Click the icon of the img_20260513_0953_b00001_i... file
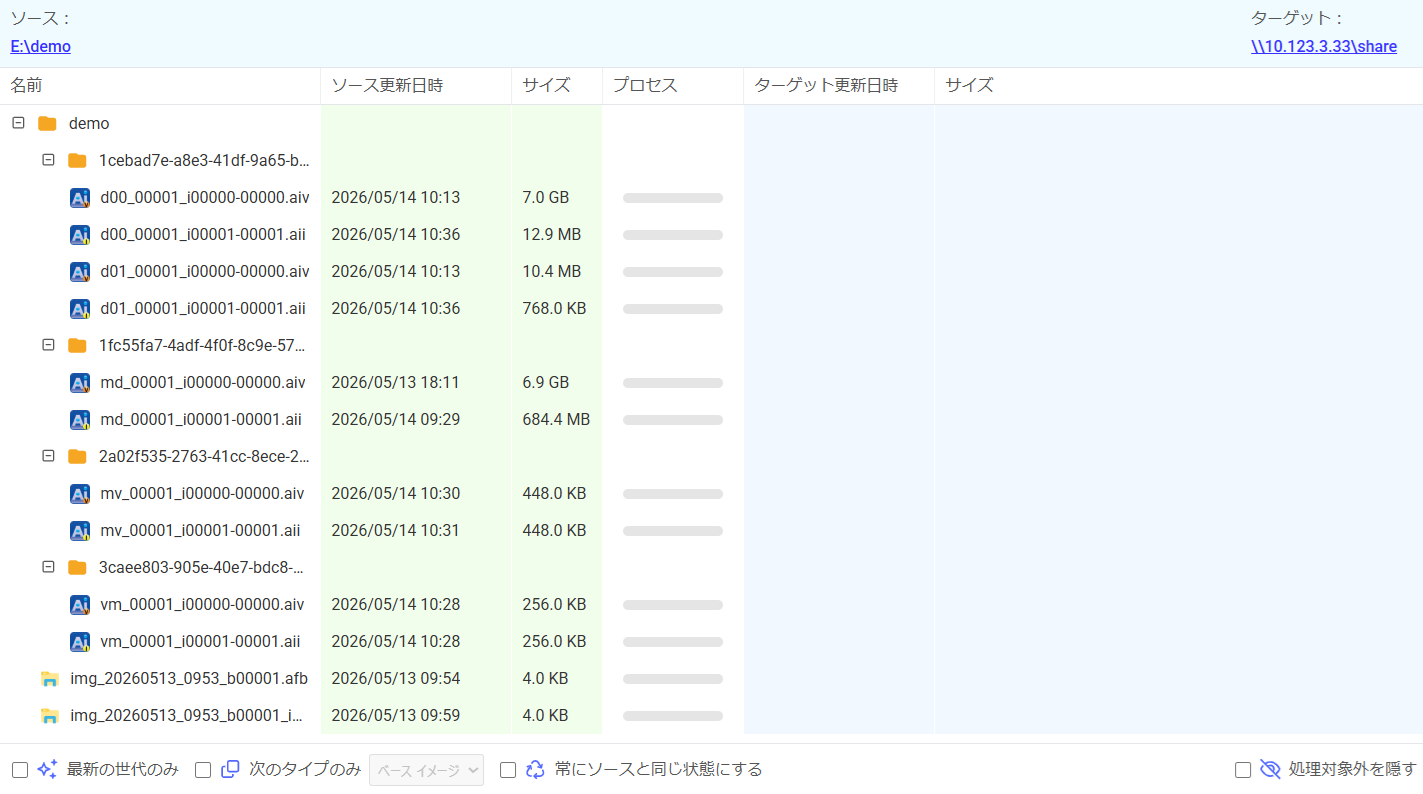Viewport: 1423px width, 794px height. point(49,716)
